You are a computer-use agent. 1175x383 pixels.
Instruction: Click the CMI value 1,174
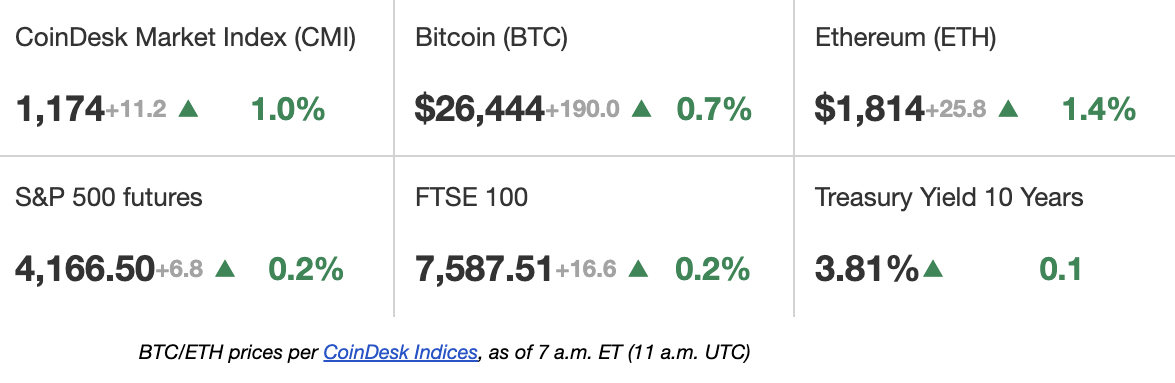pos(59,110)
